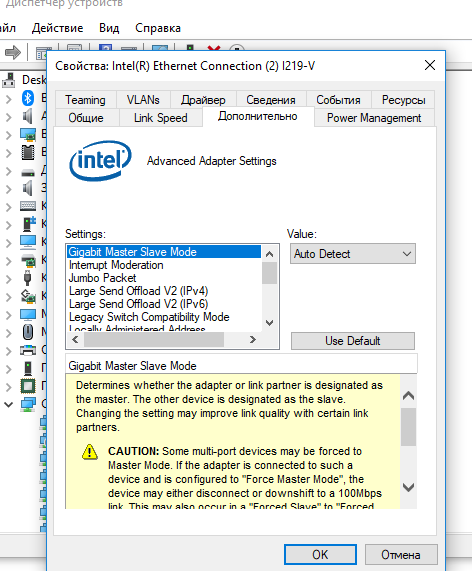Select Legacy Switch Compatibility Mode setting
Image resolution: width=472 pixels, height=571 pixels.
pyautogui.click(x=164, y=317)
